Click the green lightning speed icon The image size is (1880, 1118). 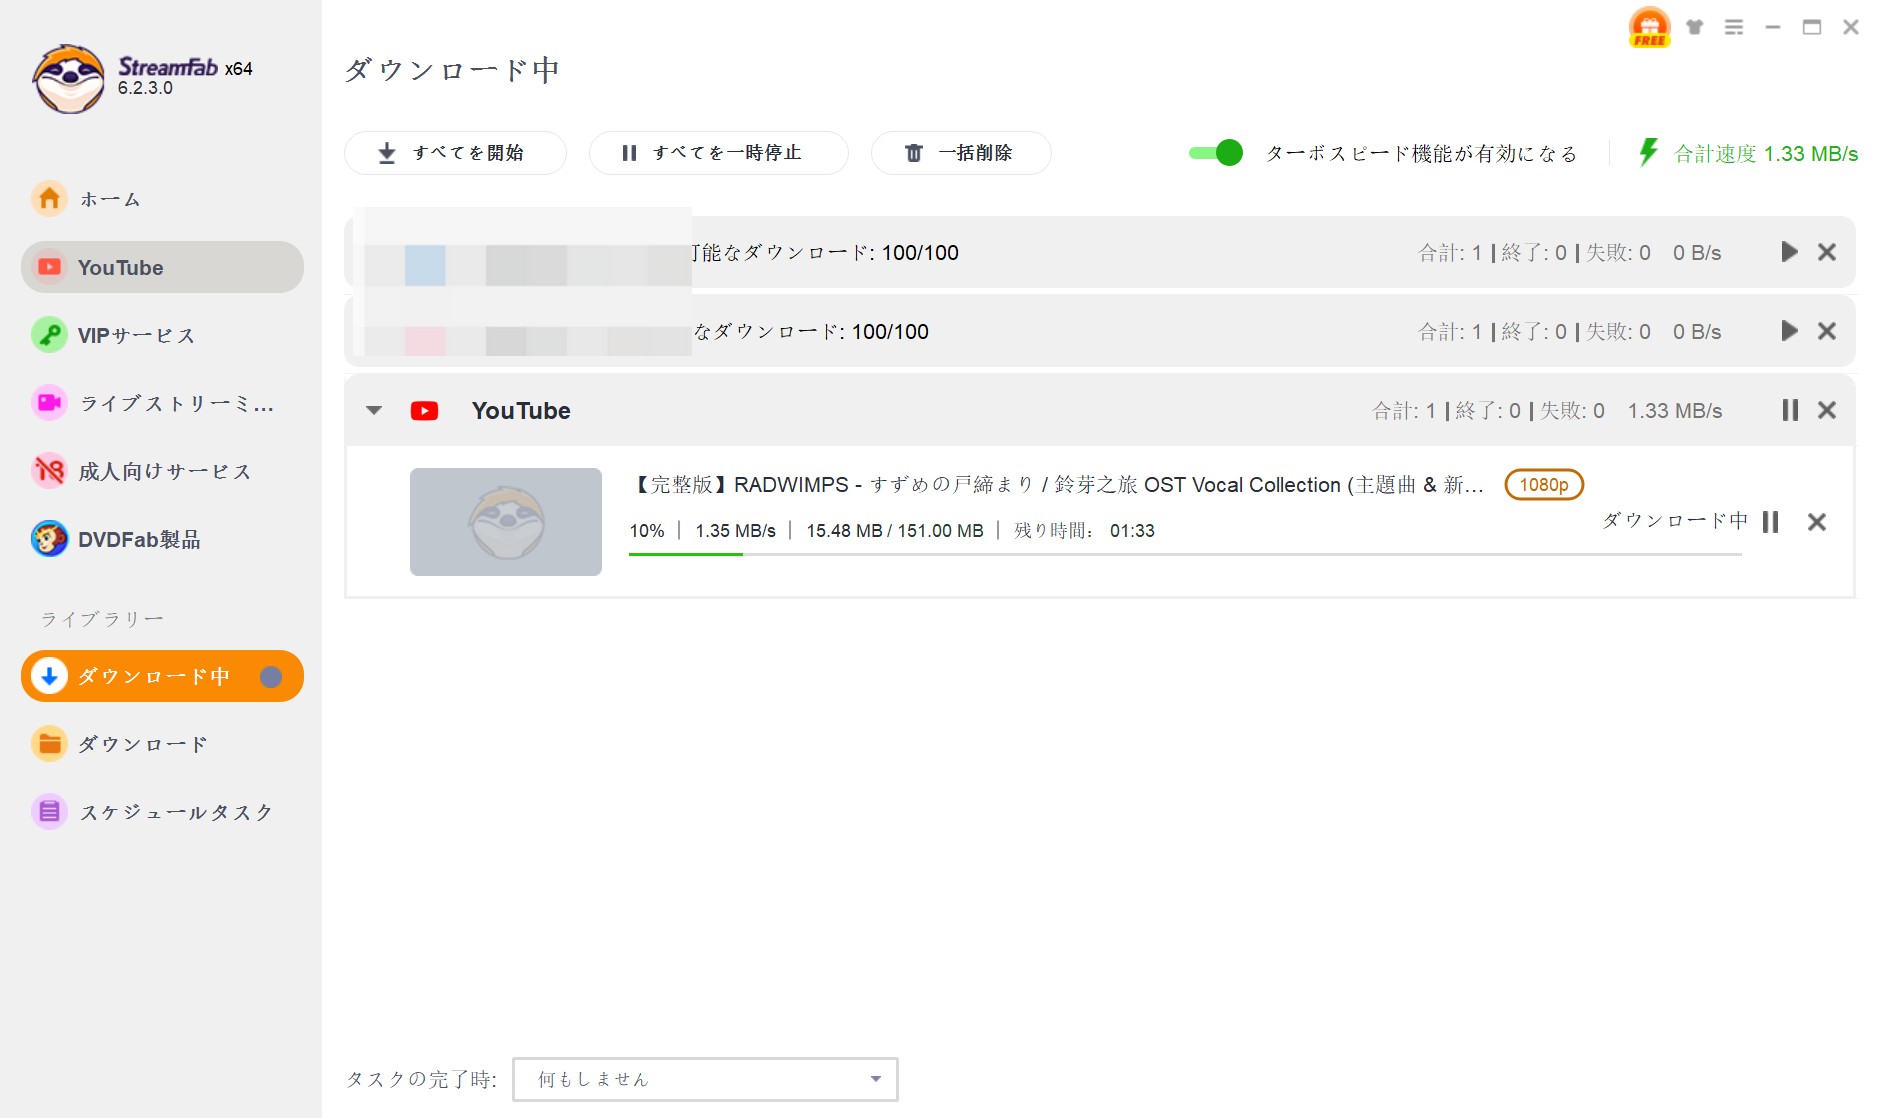[1648, 152]
